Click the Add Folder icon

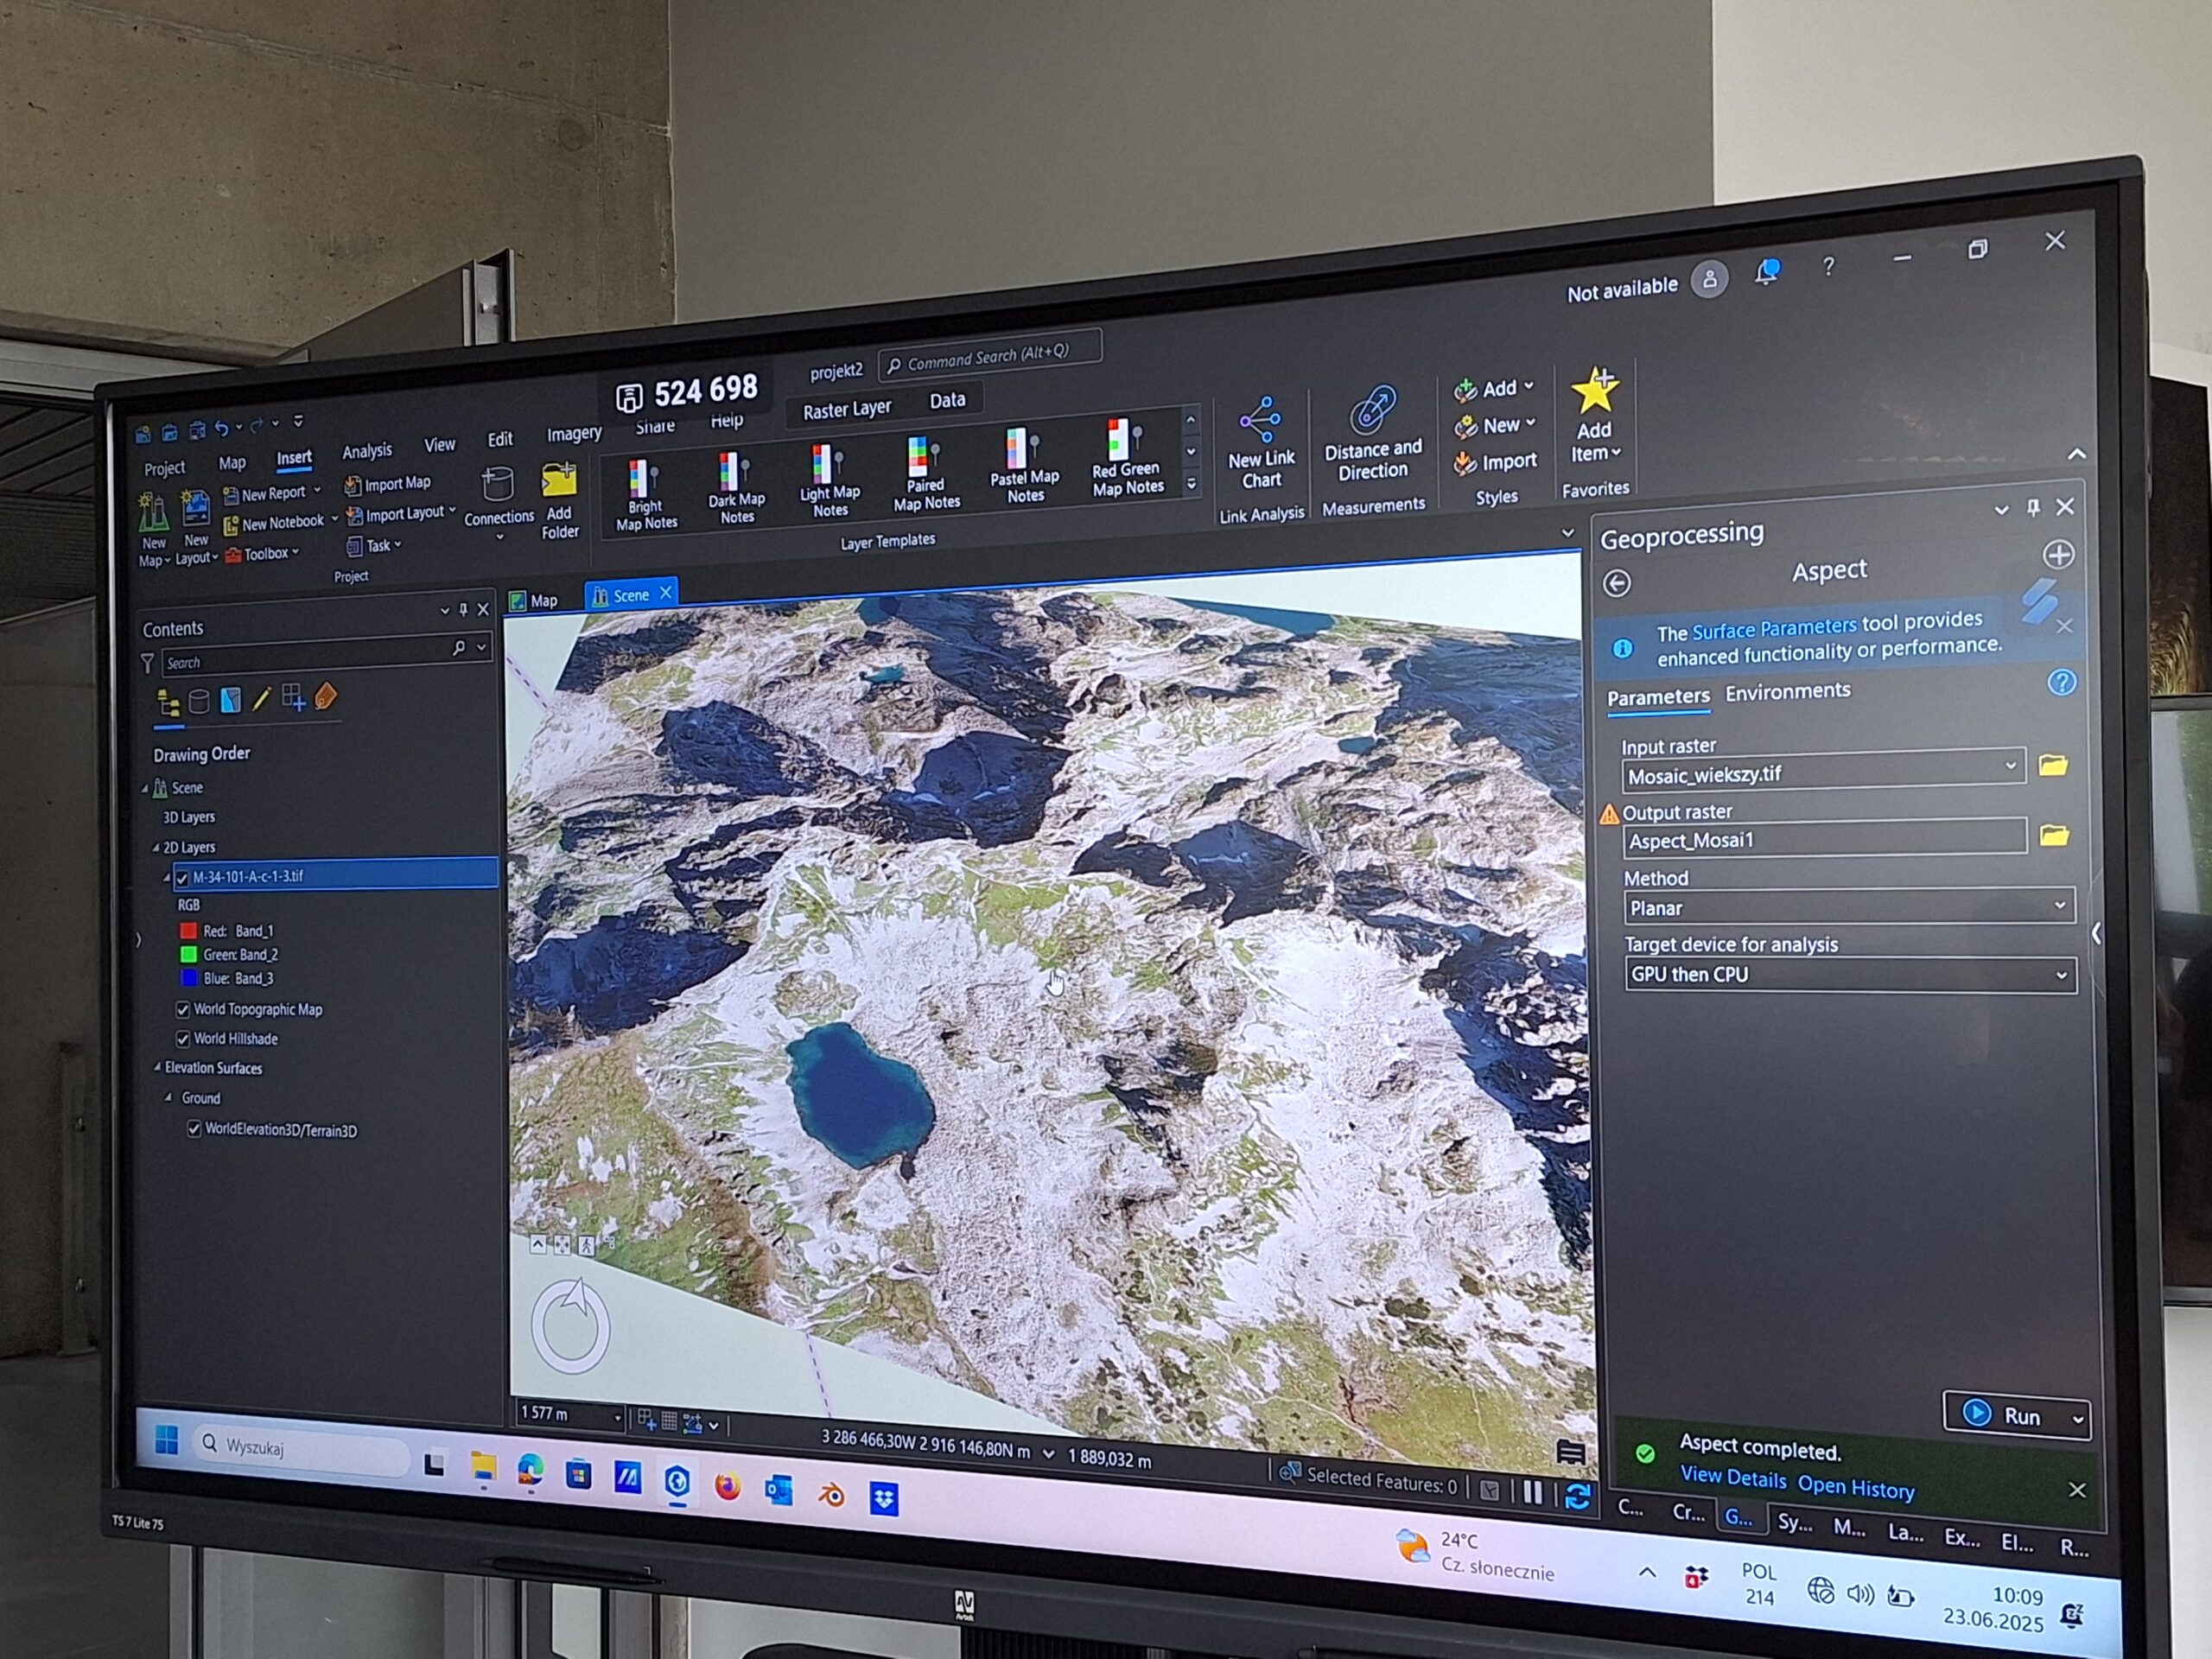point(559,481)
